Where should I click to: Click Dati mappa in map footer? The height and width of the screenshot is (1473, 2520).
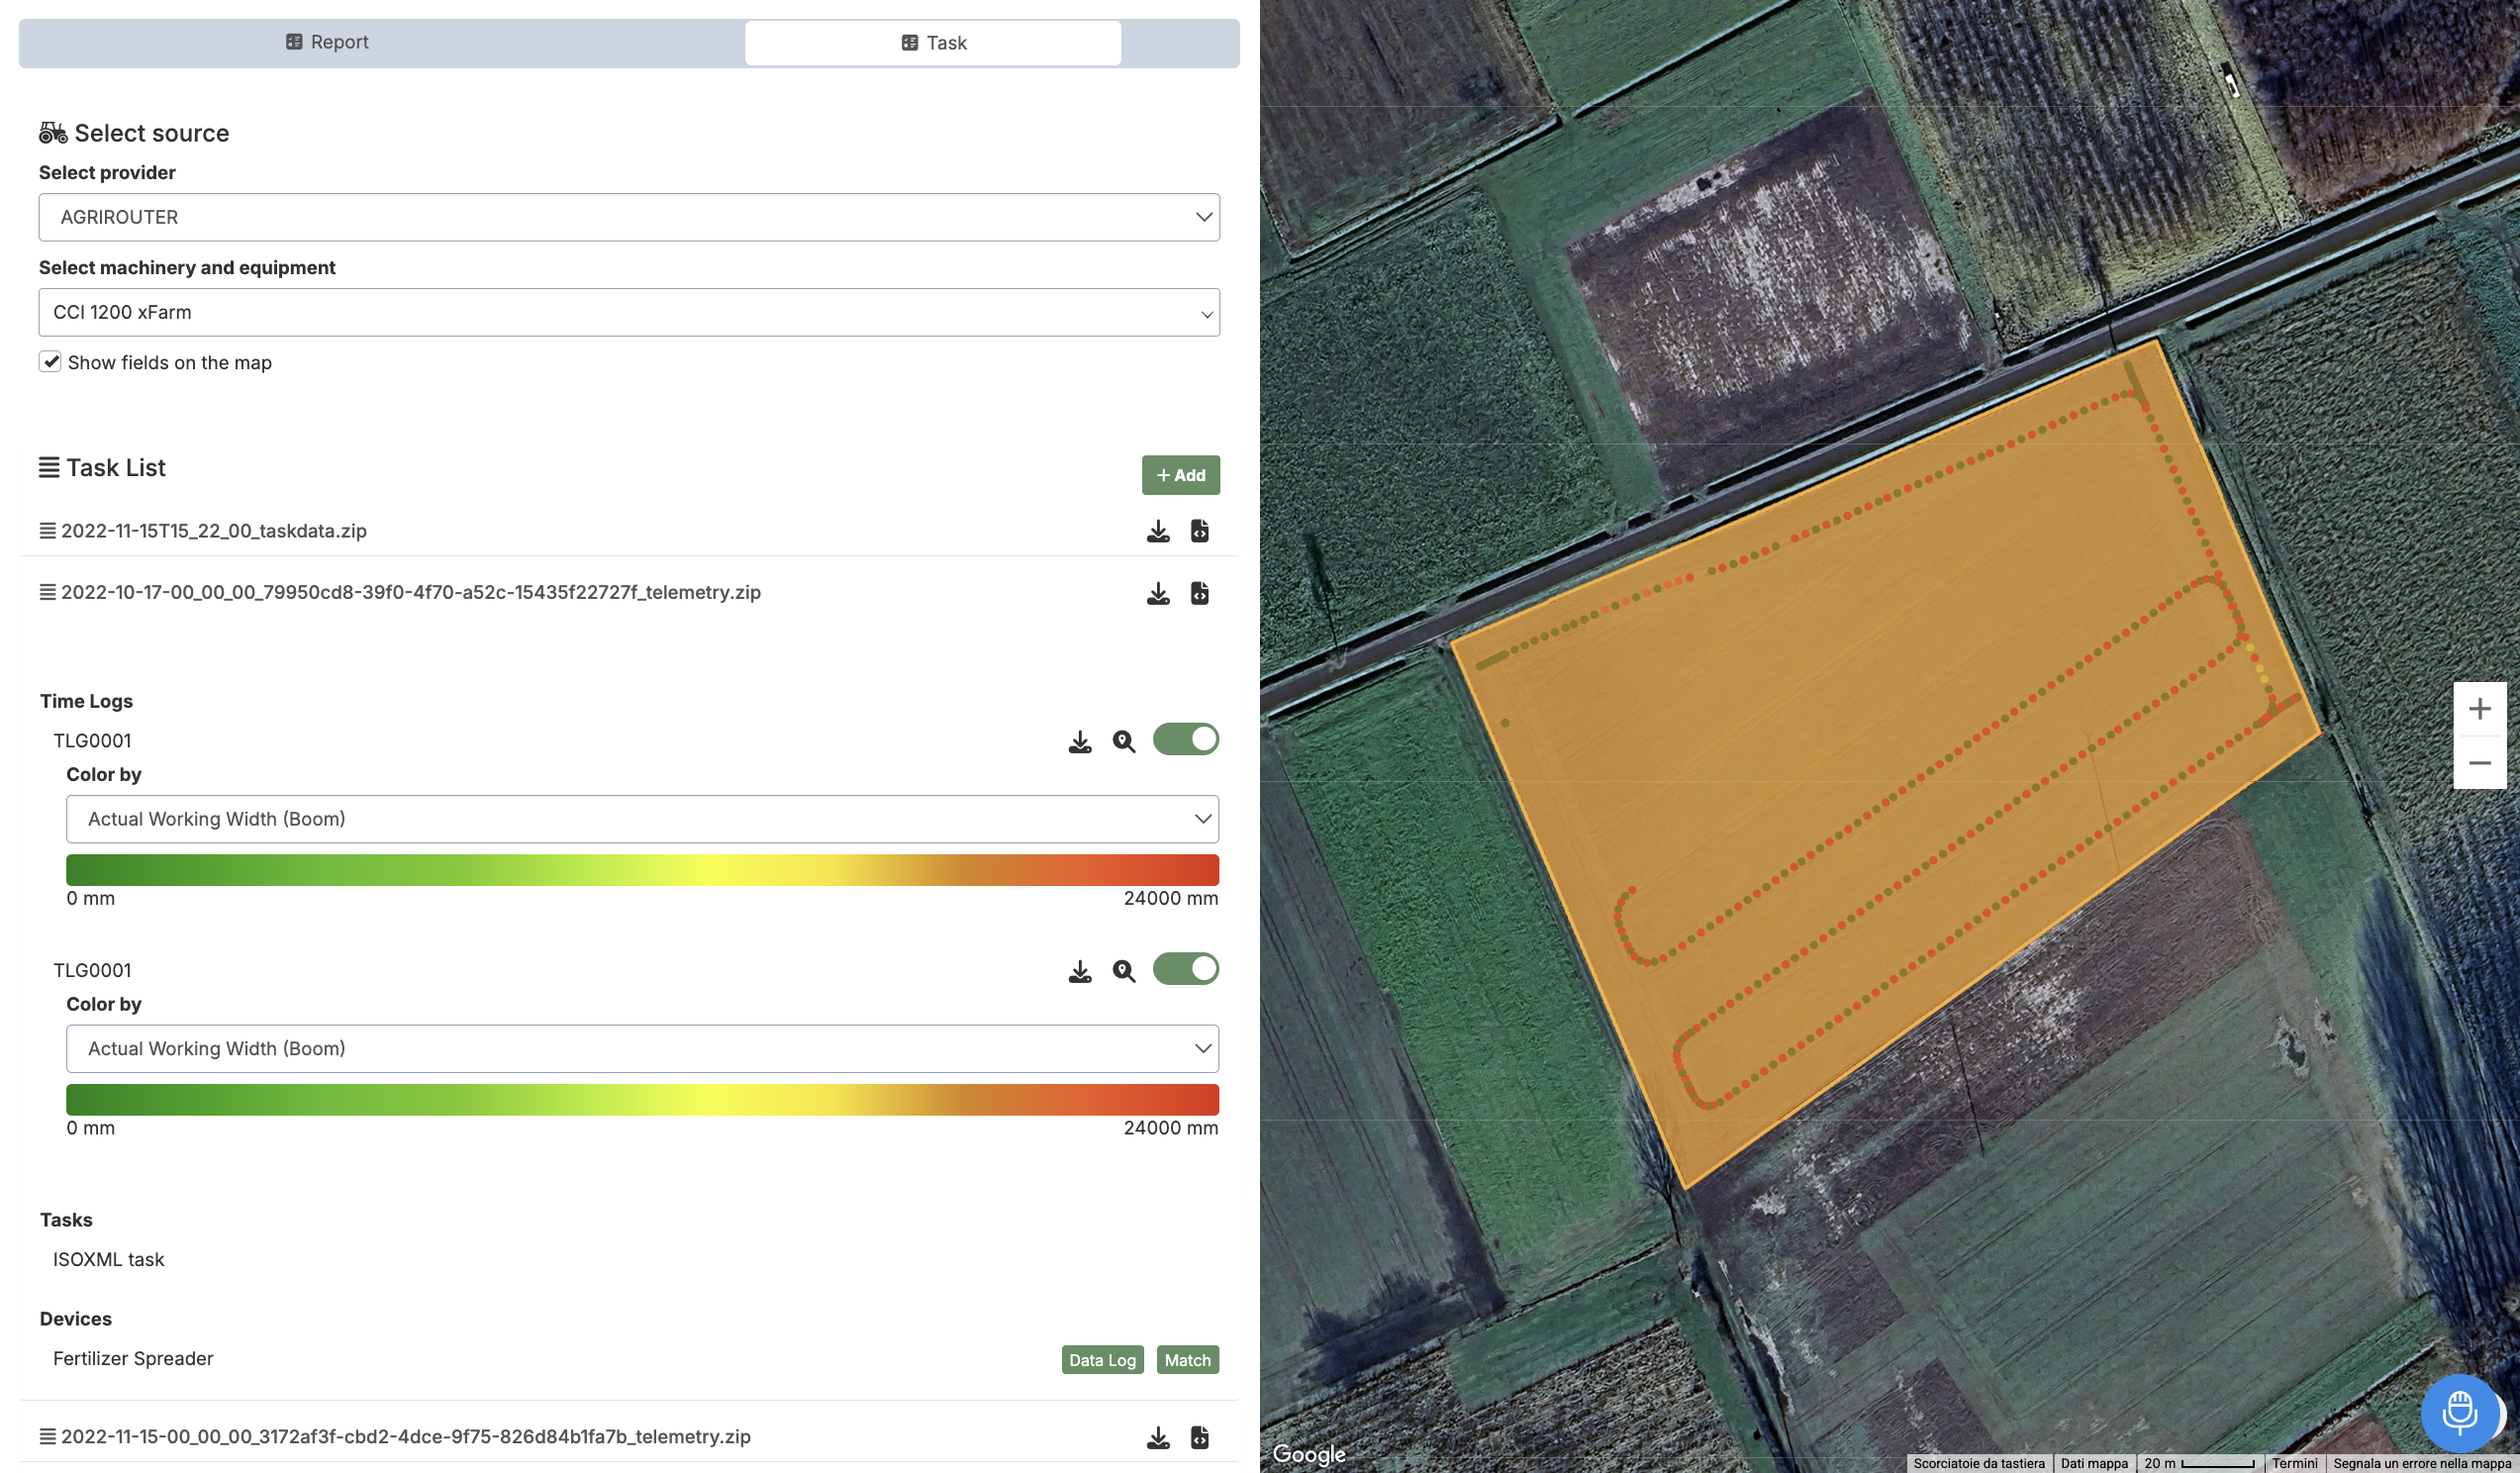[x=2093, y=1464]
